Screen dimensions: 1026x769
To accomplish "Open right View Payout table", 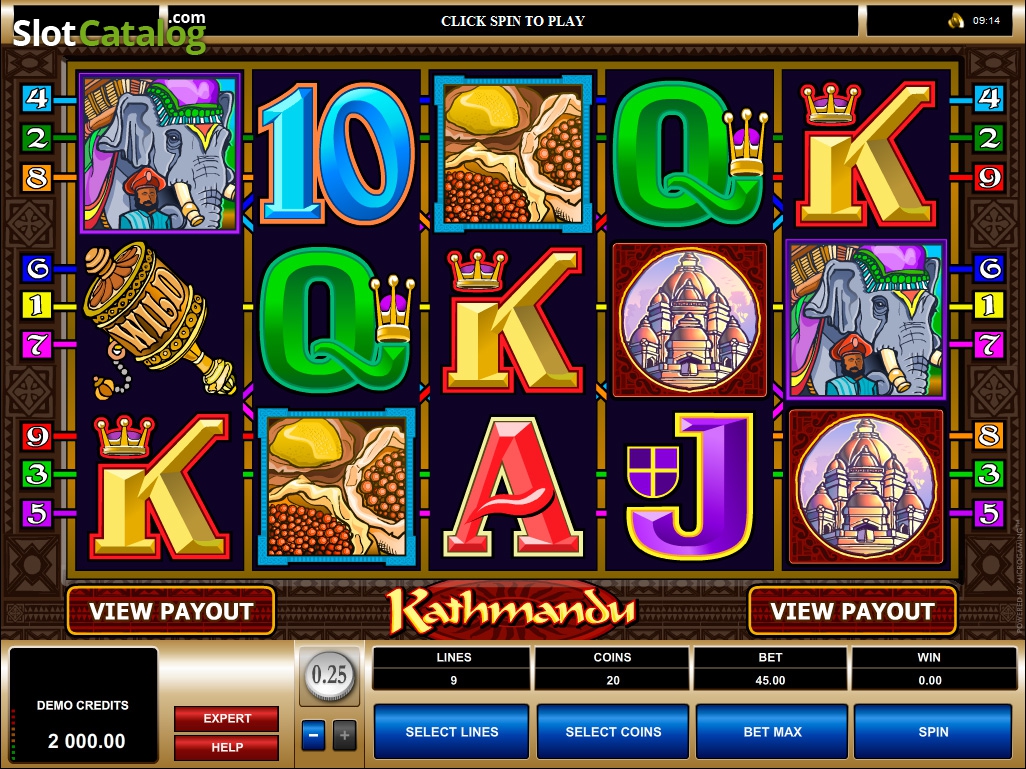I will click(x=852, y=611).
